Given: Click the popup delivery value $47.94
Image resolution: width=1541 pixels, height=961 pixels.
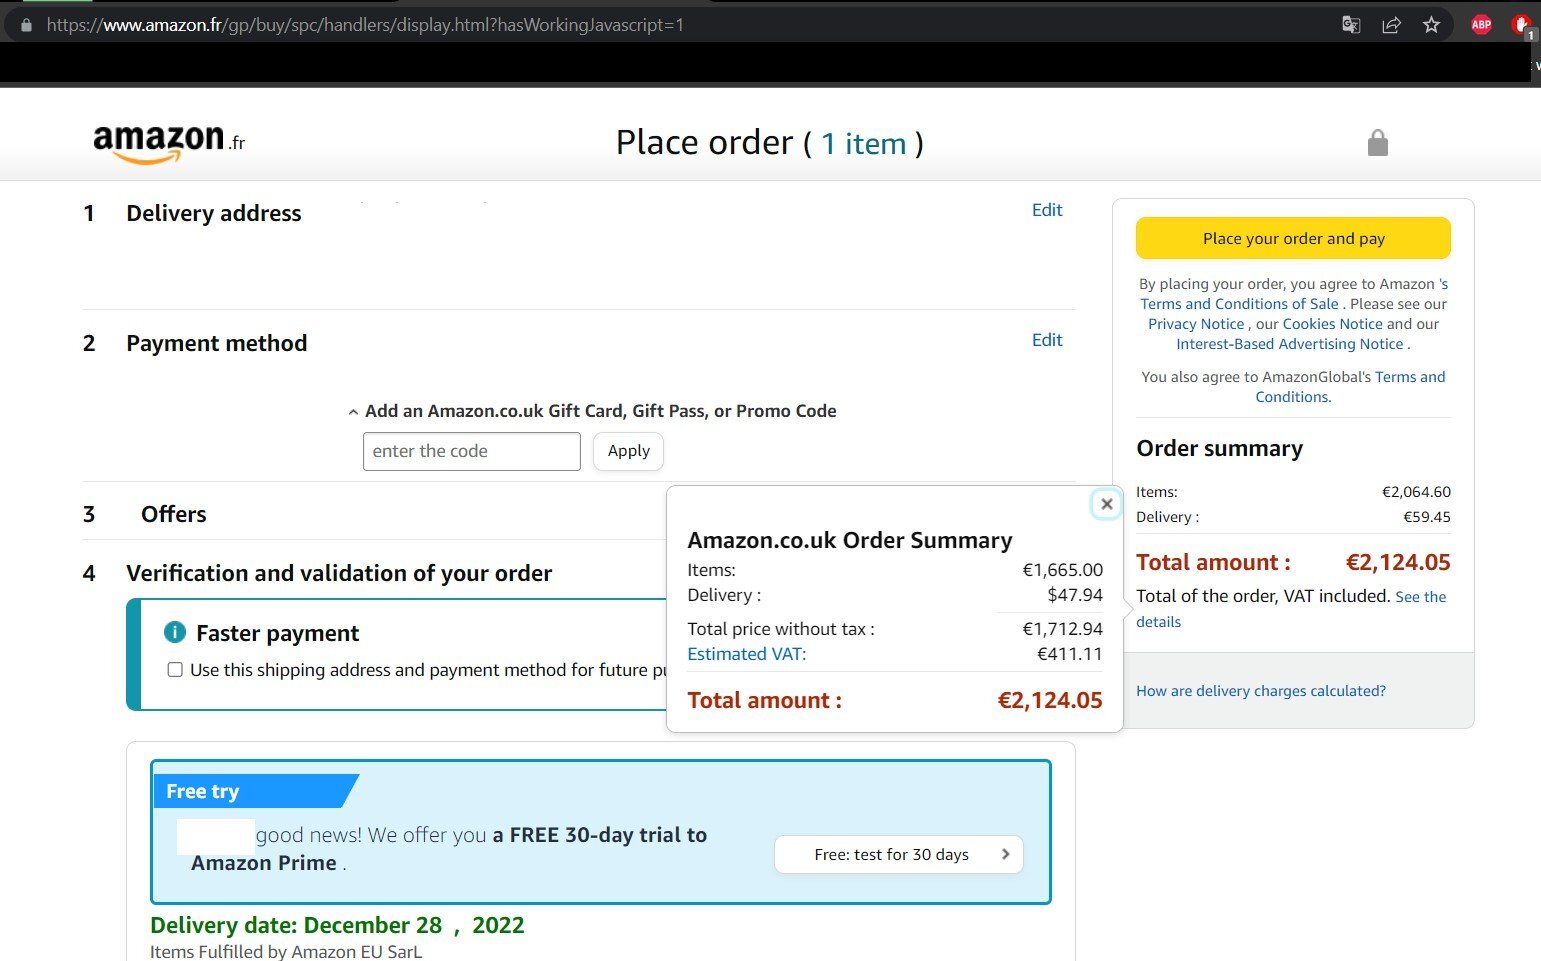Looking at the screenshot, I should pyautogui.click(x=1075, y=595).
